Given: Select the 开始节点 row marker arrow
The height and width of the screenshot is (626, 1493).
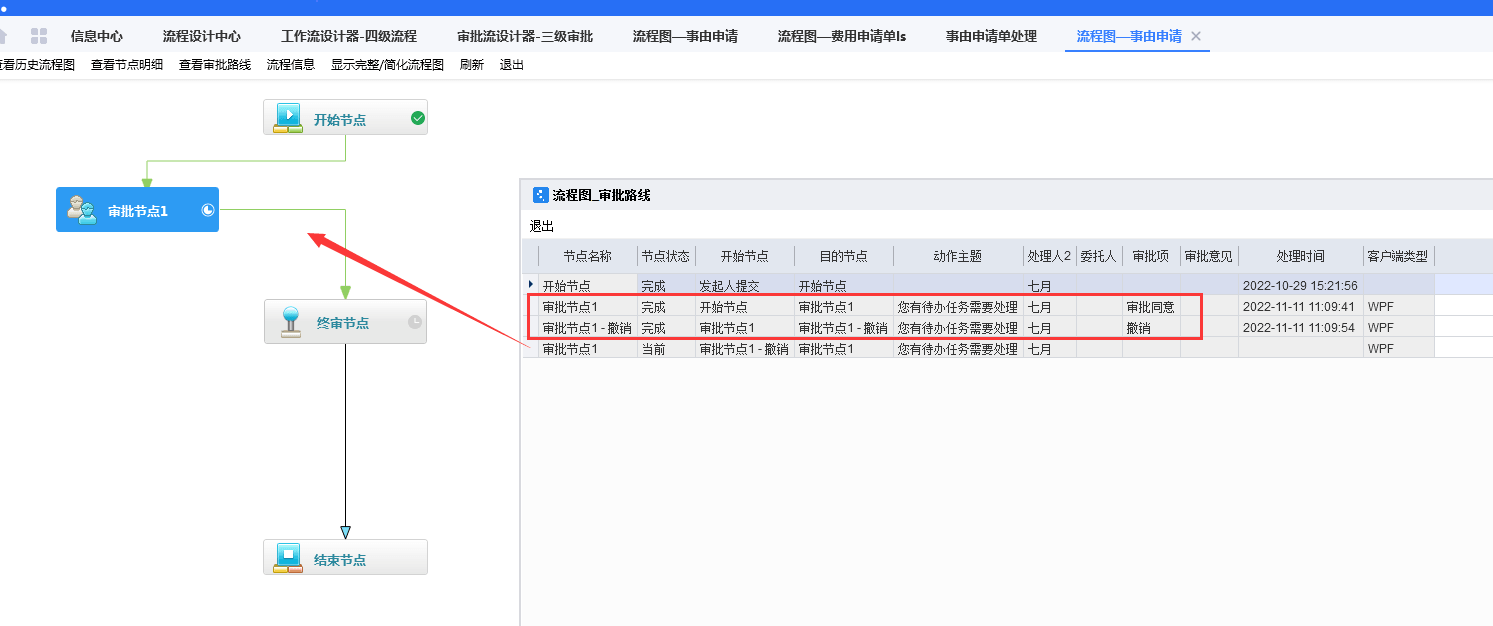Looking at the screenshot, I should tap(531, 285).
